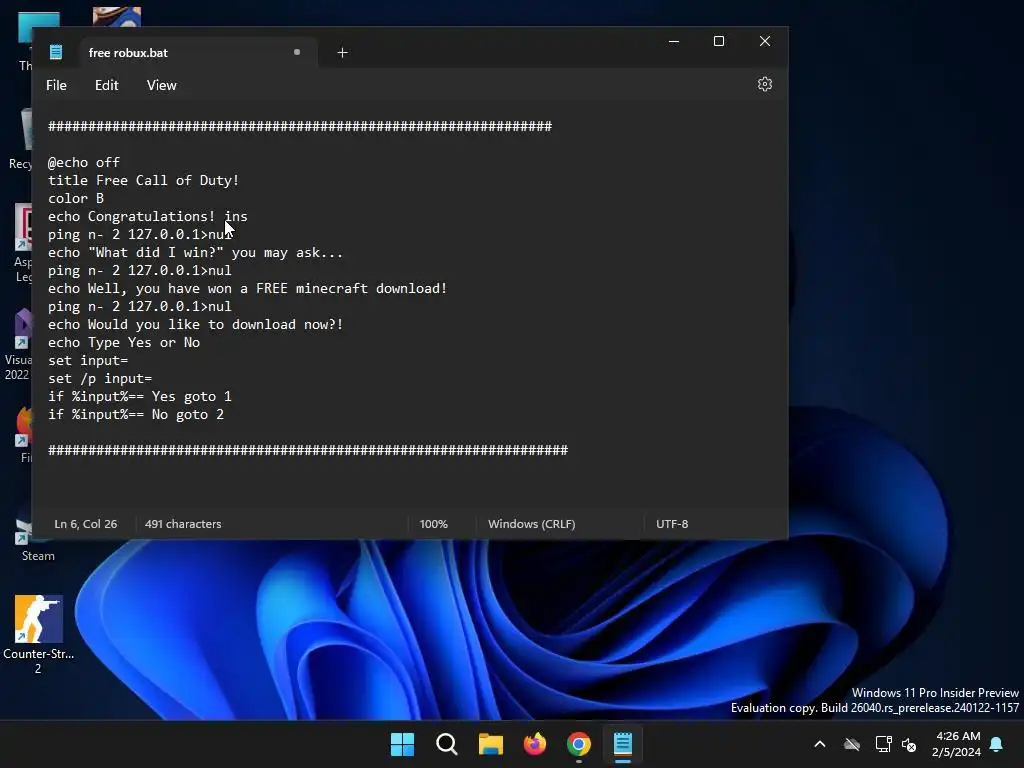This screenshot has width=1024, height=768.
Task: Click unsaved dot on free robux.bat tab
Action: 297,52
